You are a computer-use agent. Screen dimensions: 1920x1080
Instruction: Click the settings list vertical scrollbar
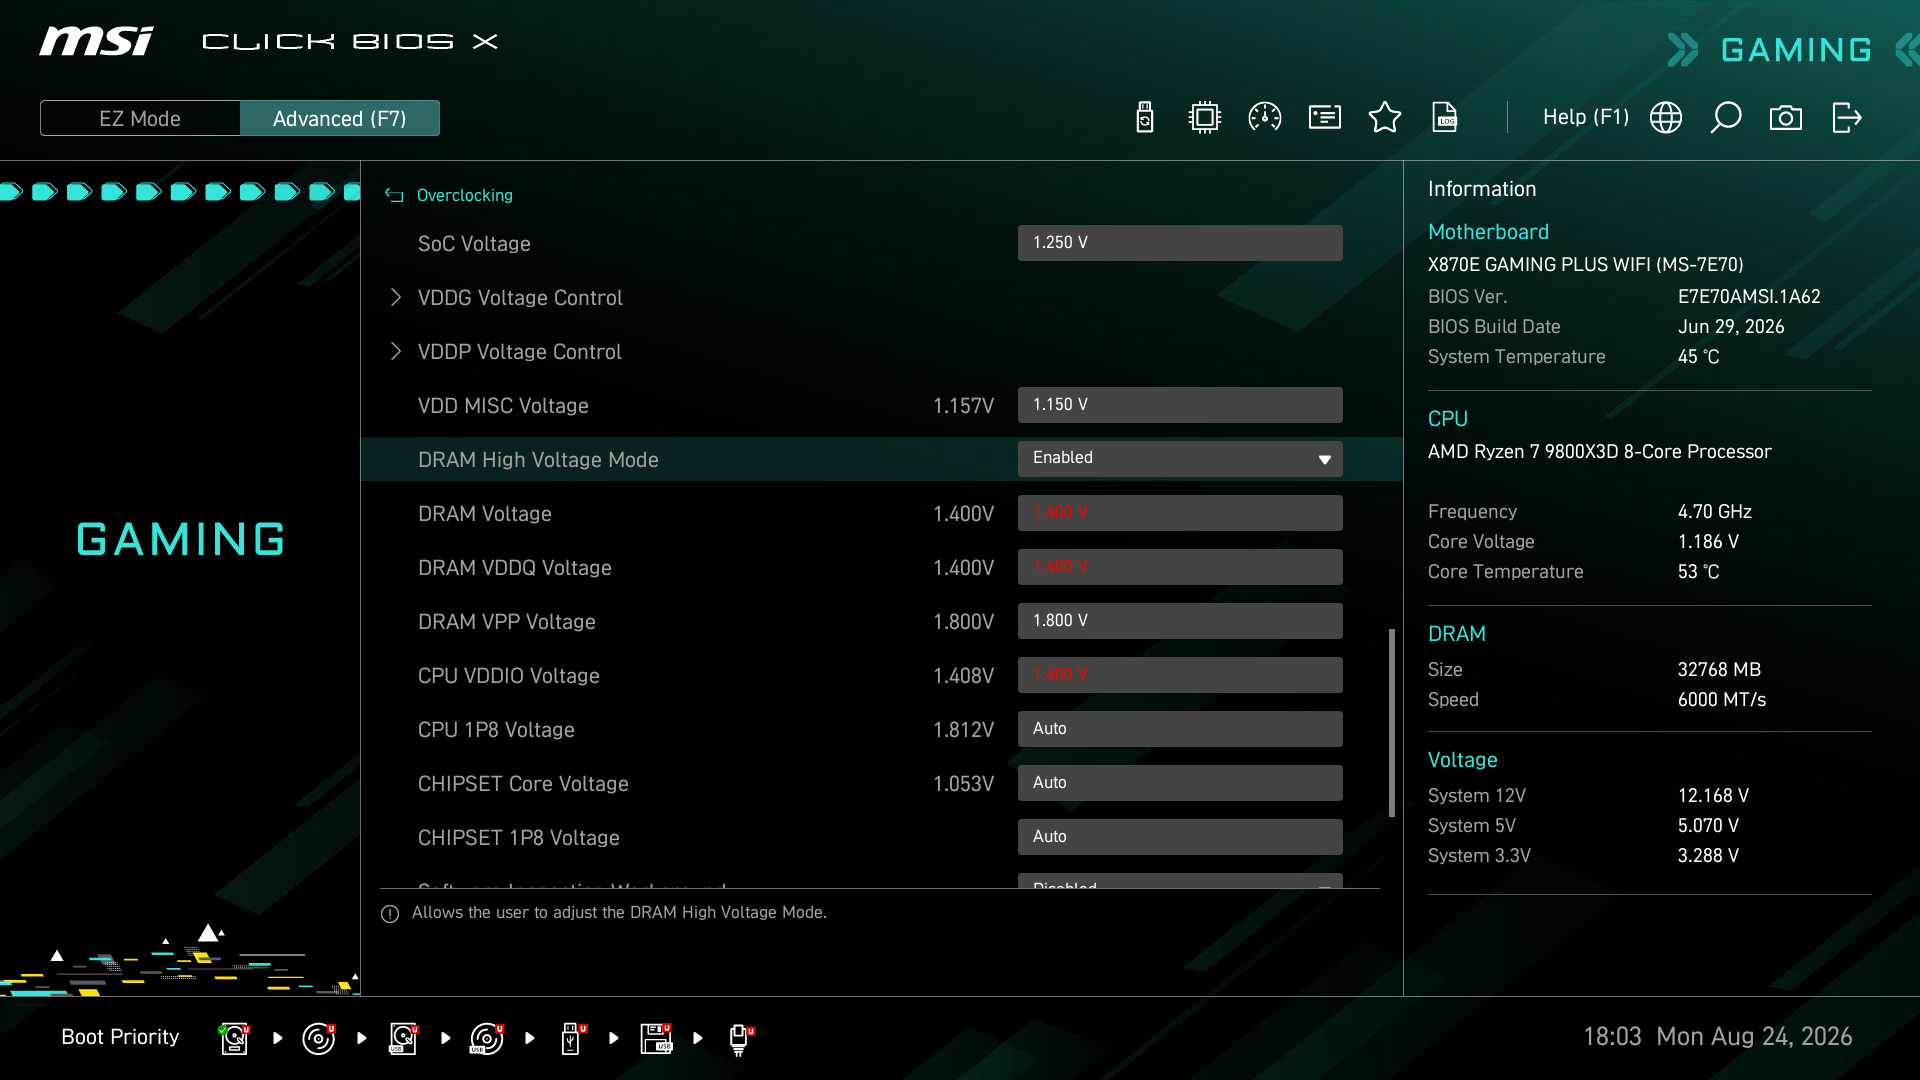pyautogui.click(x=1391, y=722)
